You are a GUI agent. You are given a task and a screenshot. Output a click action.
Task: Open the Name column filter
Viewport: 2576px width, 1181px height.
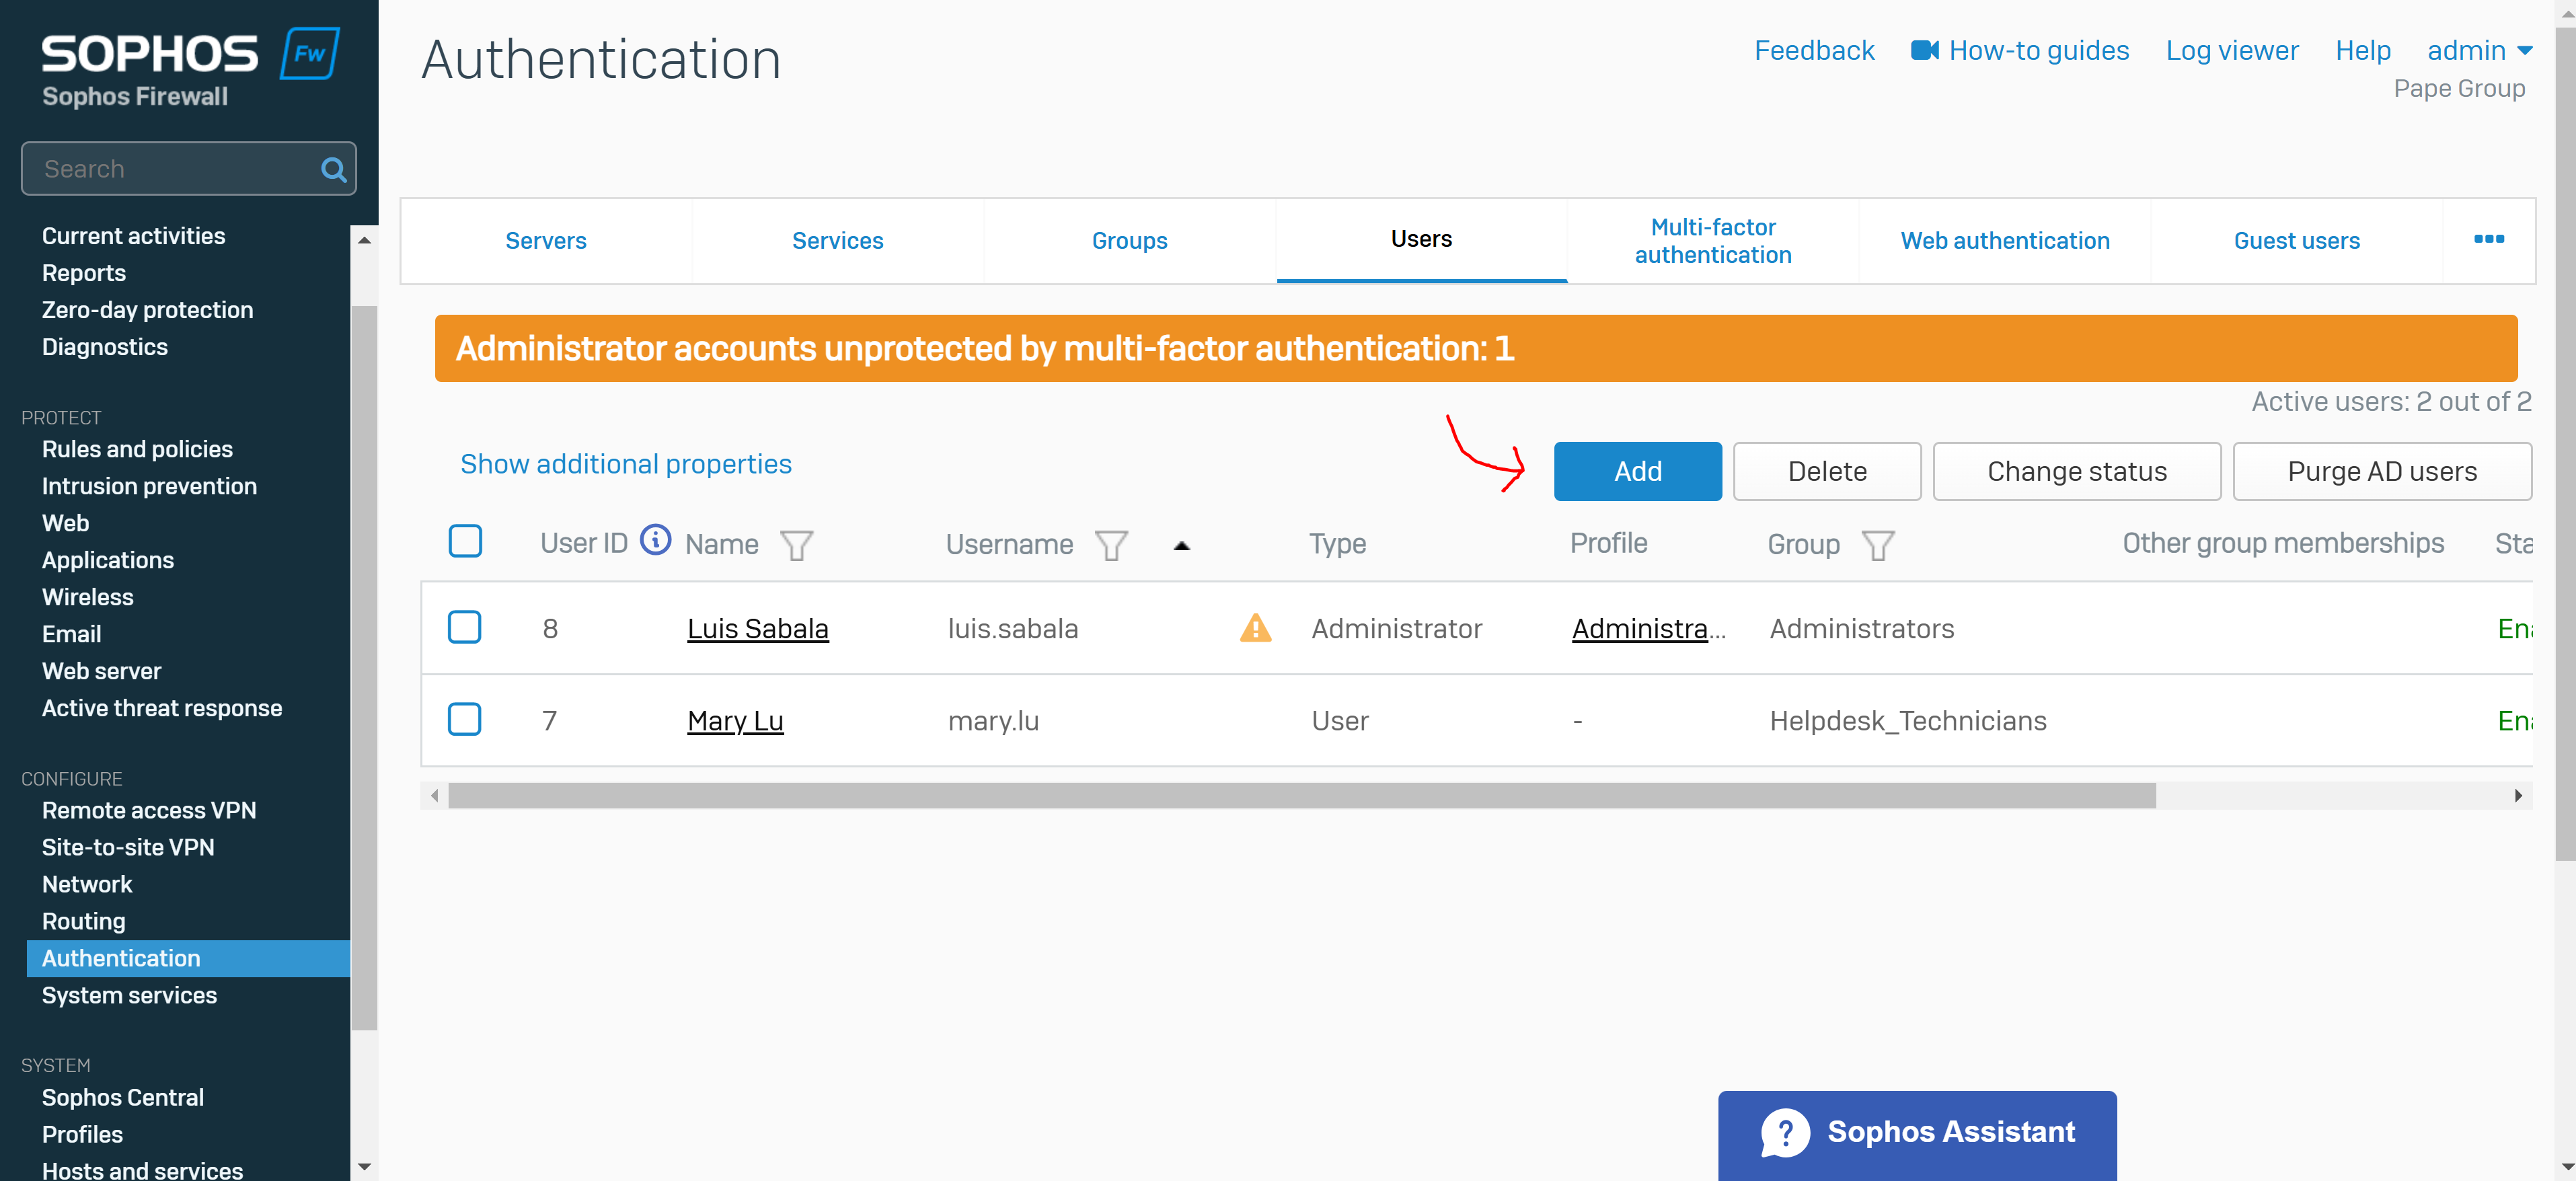tap(796, 545)
